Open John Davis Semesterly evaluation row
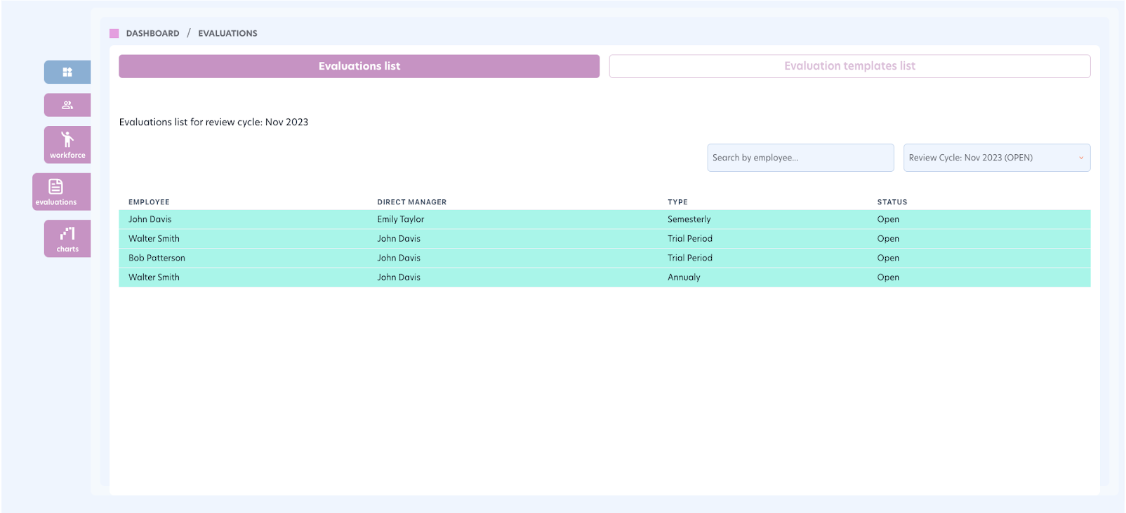The width and height of the screenshot is (1126, 513). click(x=604, y=219)
